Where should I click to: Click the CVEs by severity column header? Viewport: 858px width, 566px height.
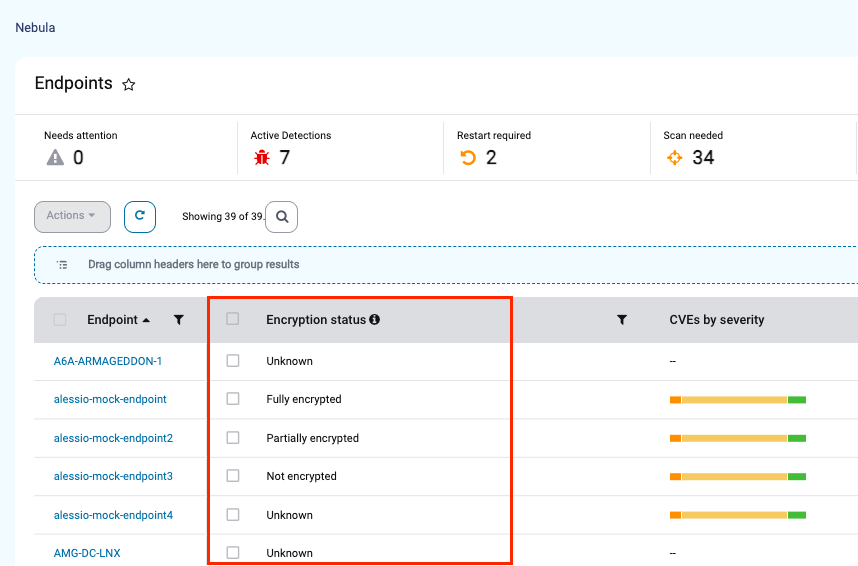717,320
